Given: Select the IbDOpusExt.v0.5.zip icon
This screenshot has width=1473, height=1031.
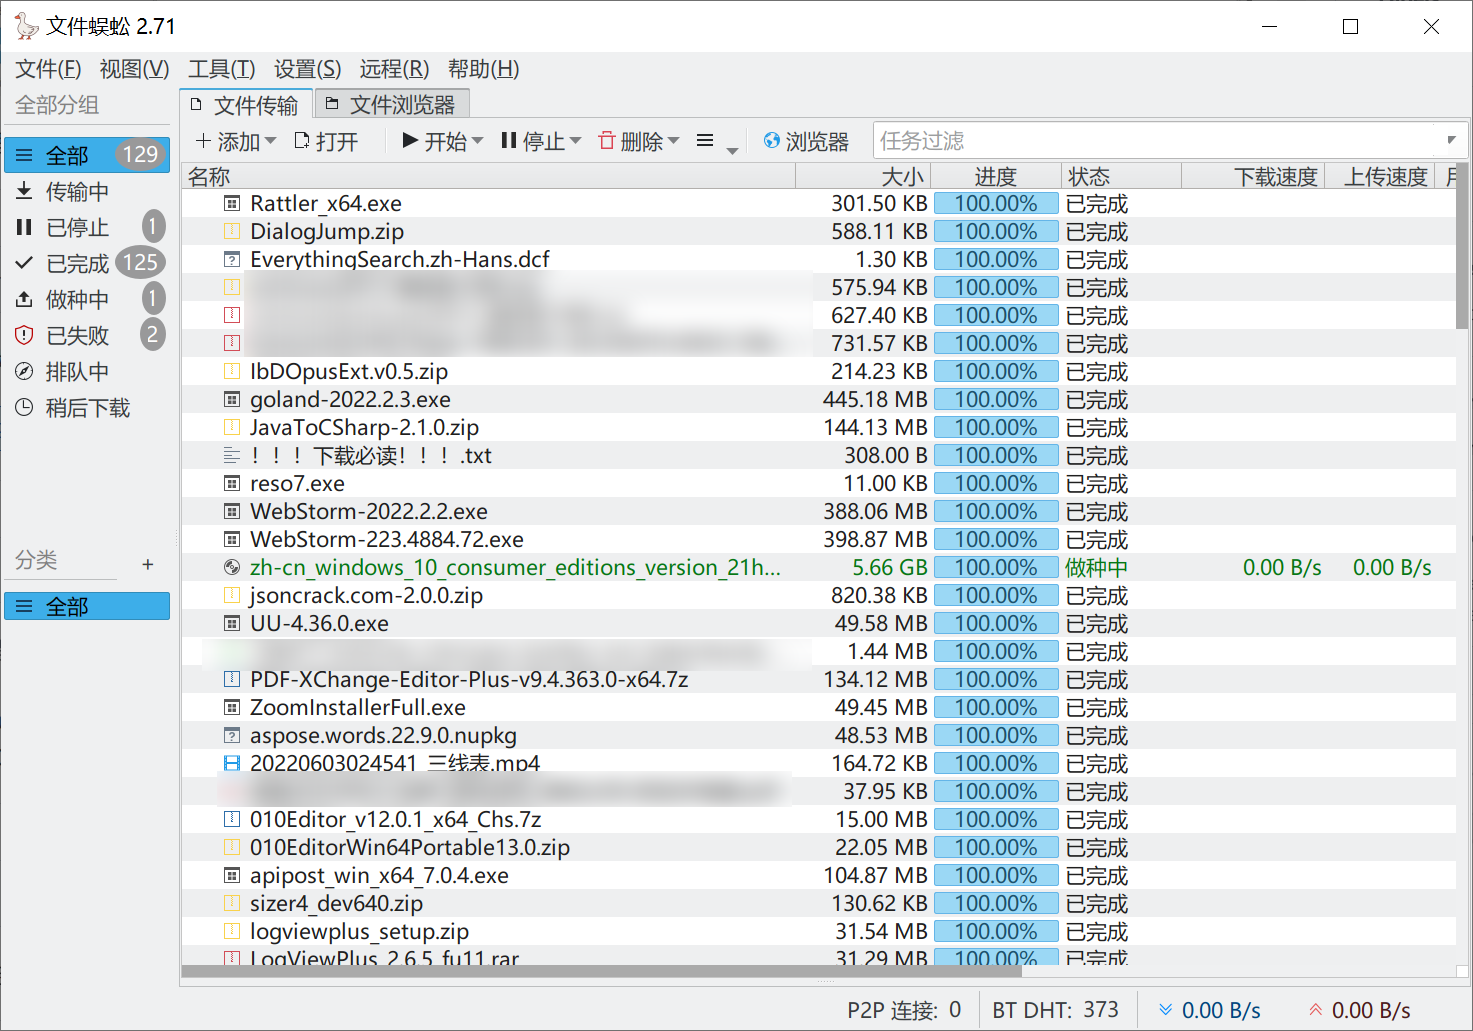Looking at the screenshot, I should coord(232,371).
